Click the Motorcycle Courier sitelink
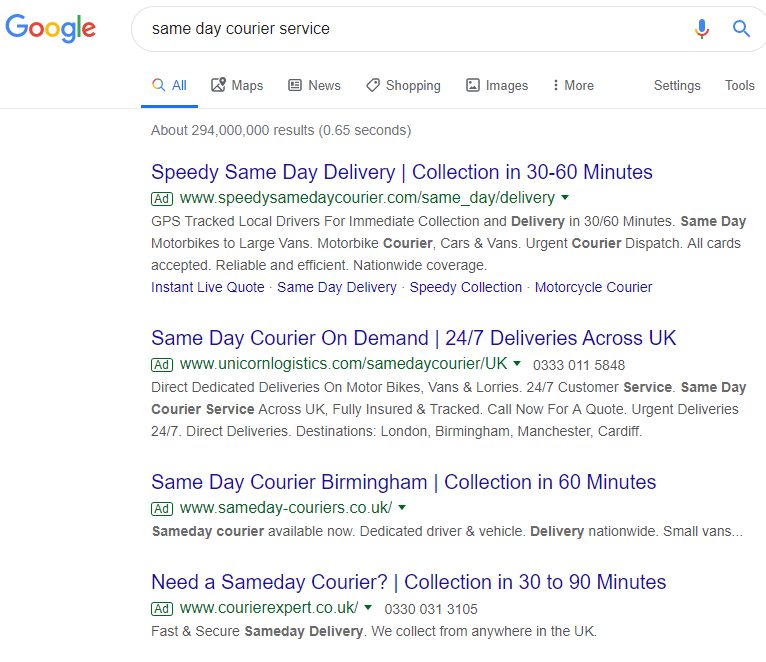The height and width of the screenshot is (662, 766). click(x=593, y=287)
